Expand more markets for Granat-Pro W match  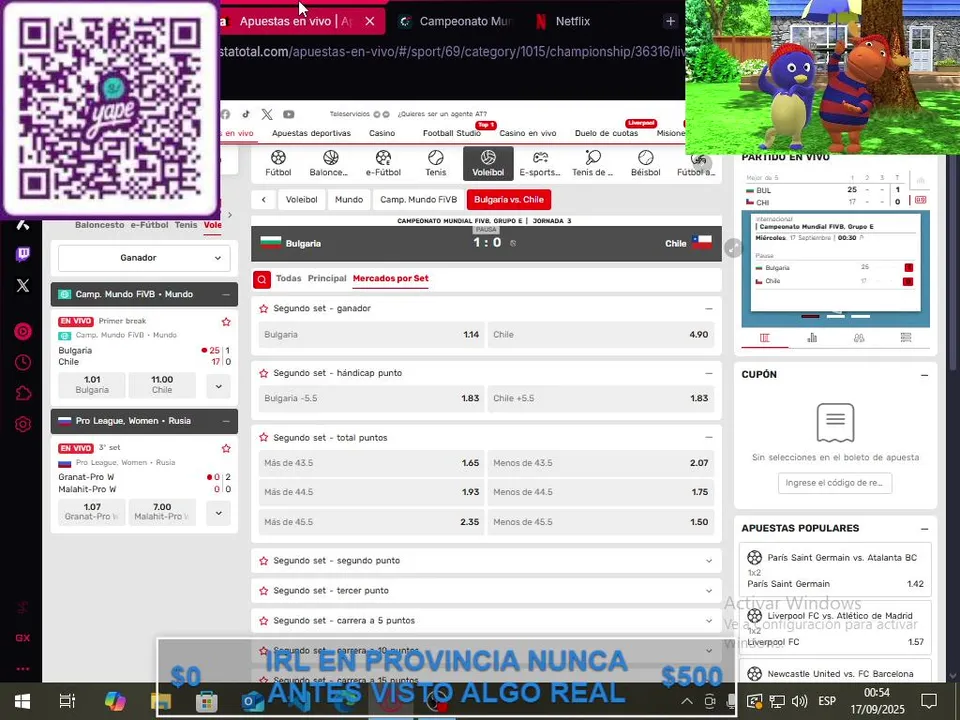point(219,512)
